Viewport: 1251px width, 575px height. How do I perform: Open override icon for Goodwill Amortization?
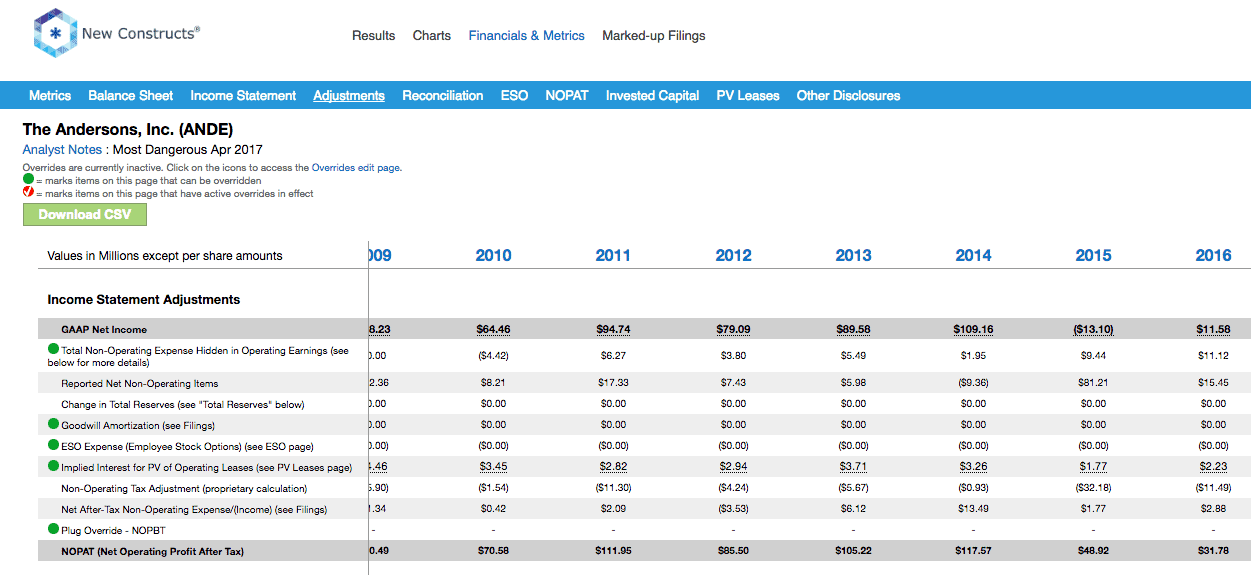point(54,424)
